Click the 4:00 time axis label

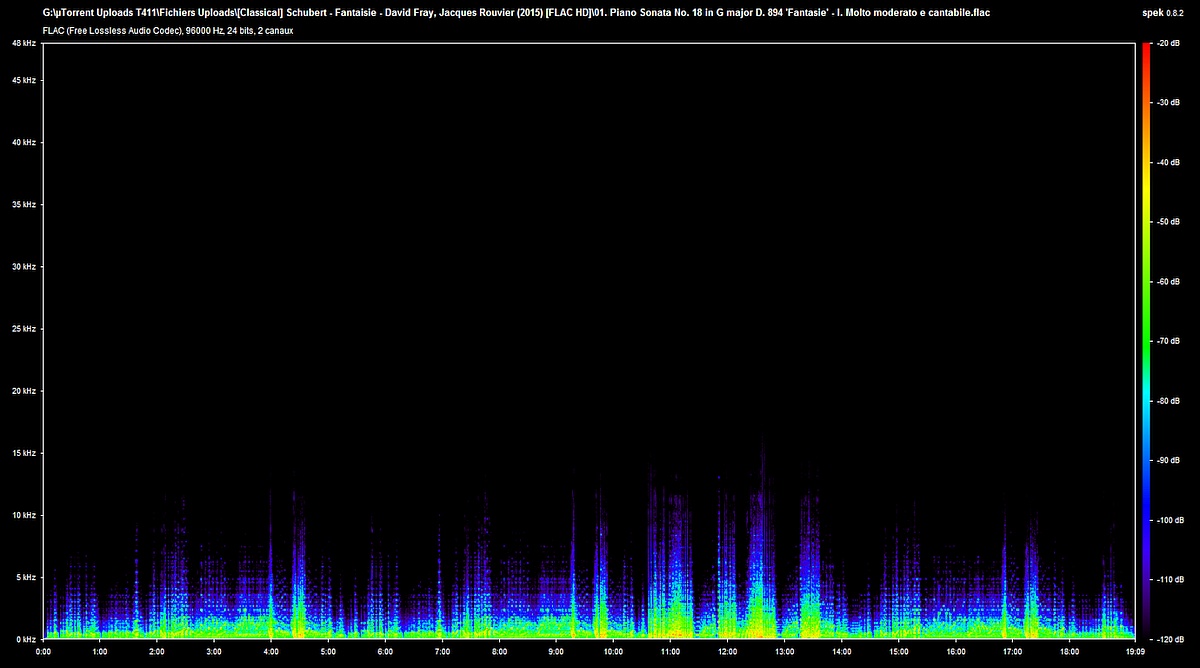click(271, 652)
